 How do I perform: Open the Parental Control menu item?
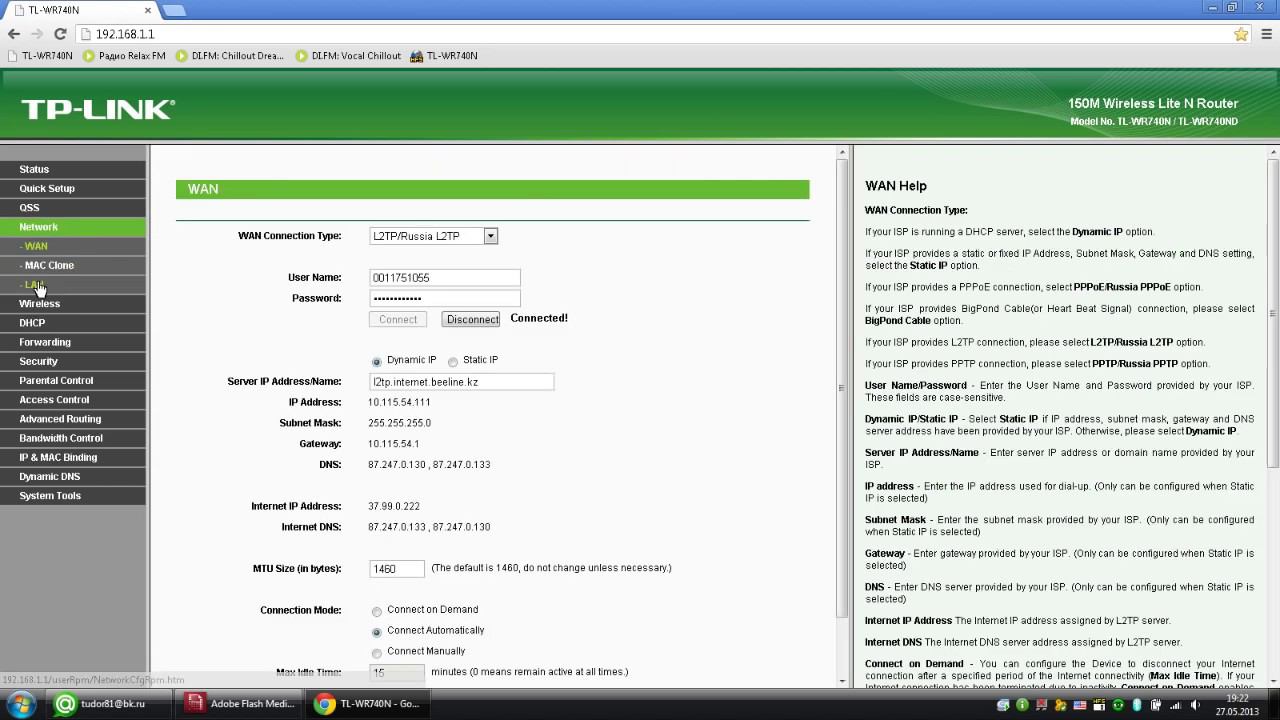click(73, 380)
